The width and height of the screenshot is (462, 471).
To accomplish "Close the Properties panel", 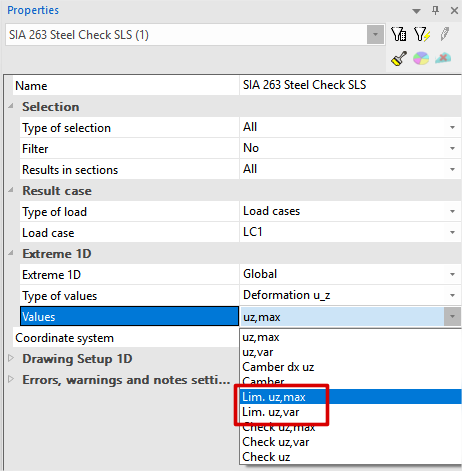I will [x=454, y=11].
